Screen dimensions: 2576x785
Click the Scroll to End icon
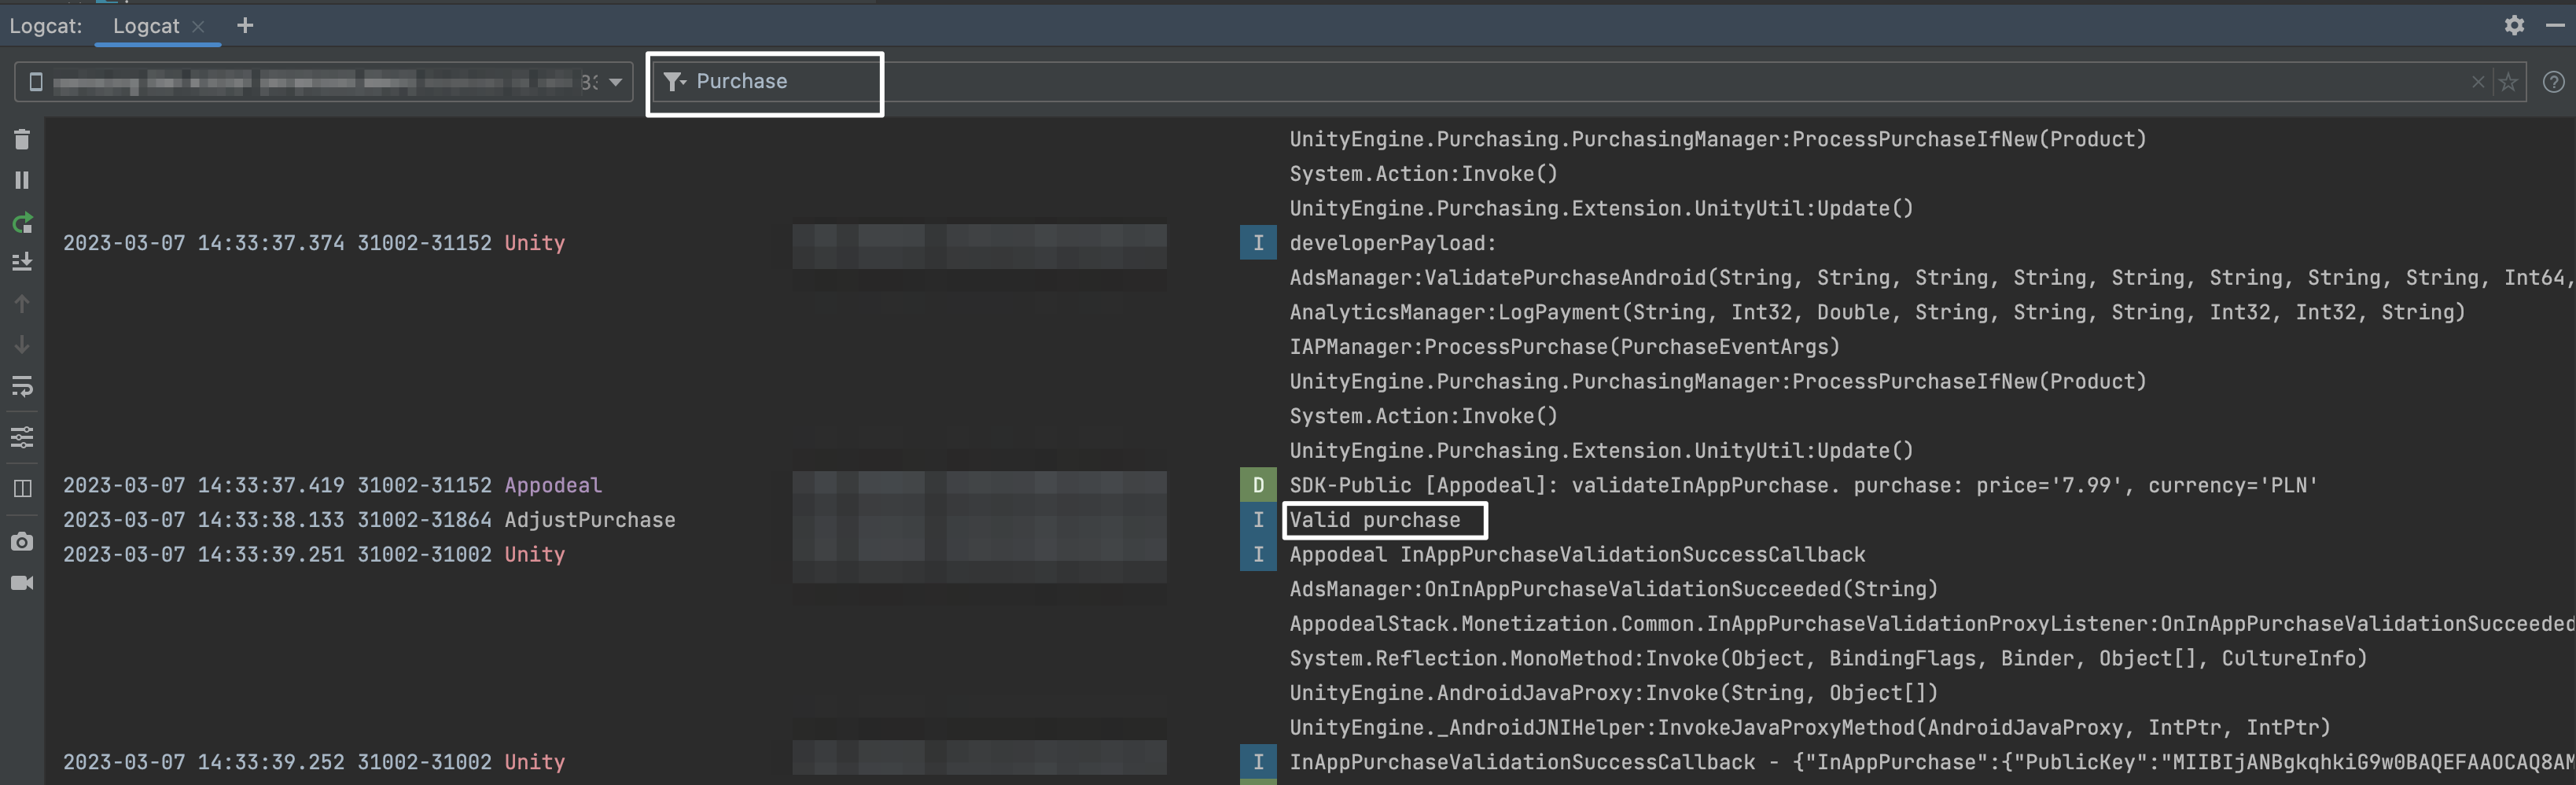(22, 262)
